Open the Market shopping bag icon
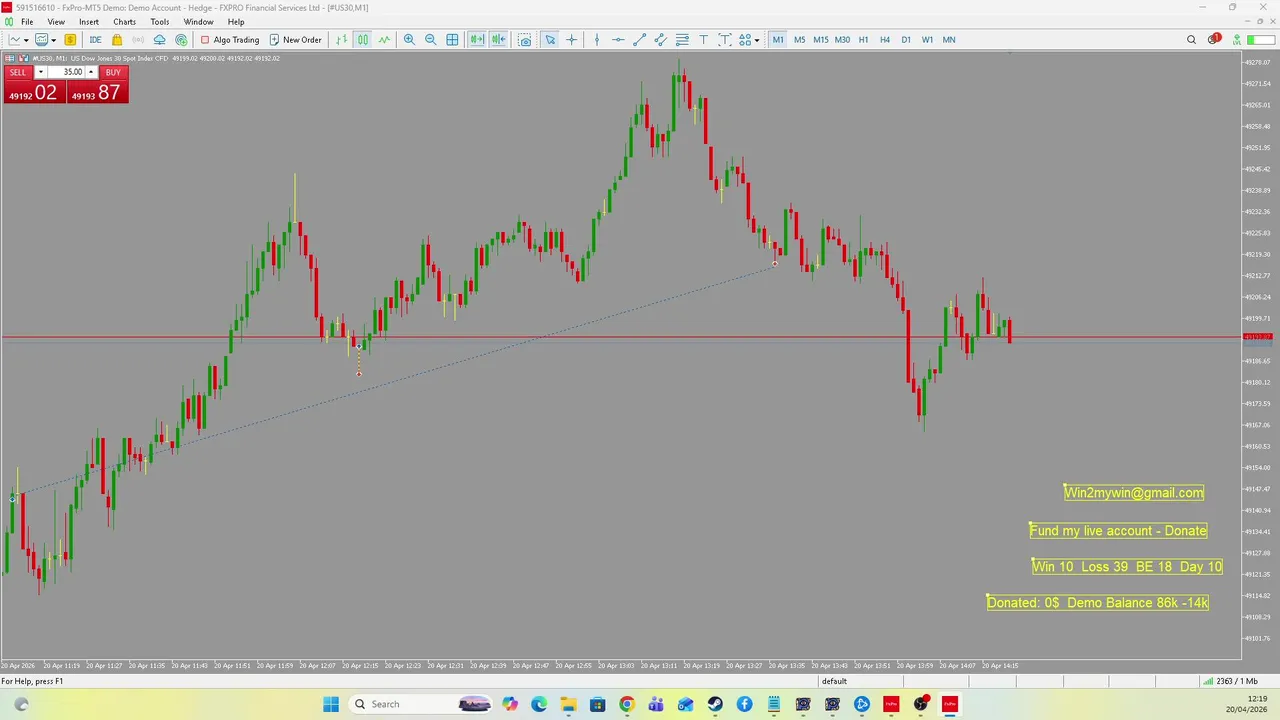The height and width of the screenshot is (720, 1280). [117, 40]
